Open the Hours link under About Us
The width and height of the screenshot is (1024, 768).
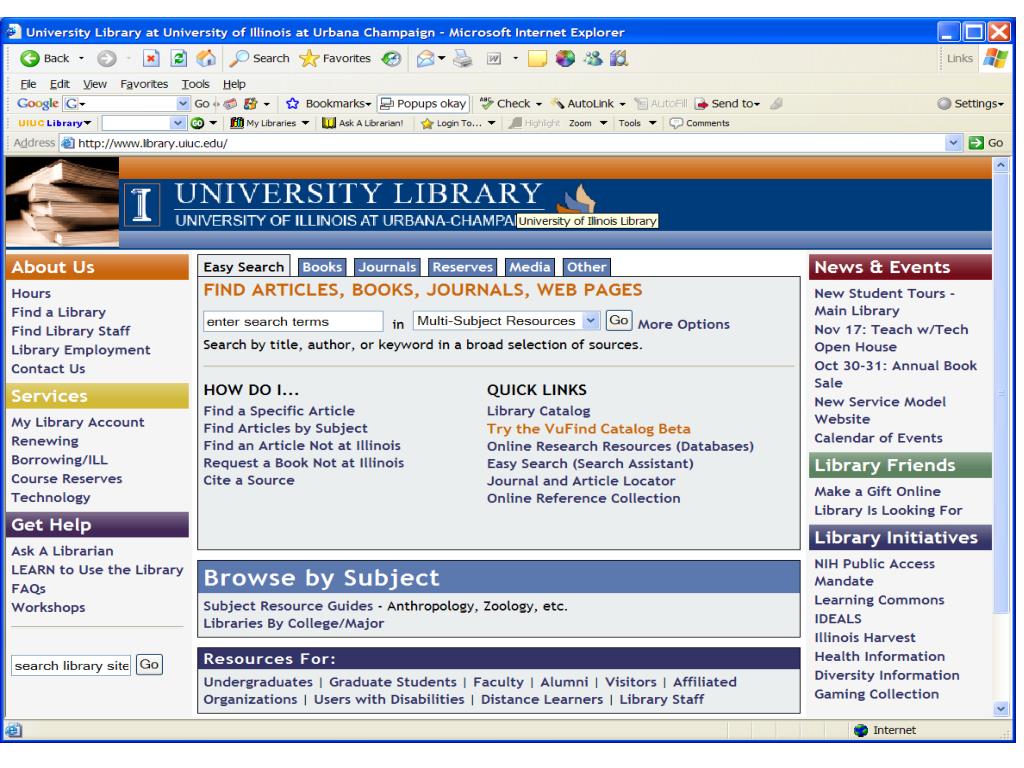[31, 293]
